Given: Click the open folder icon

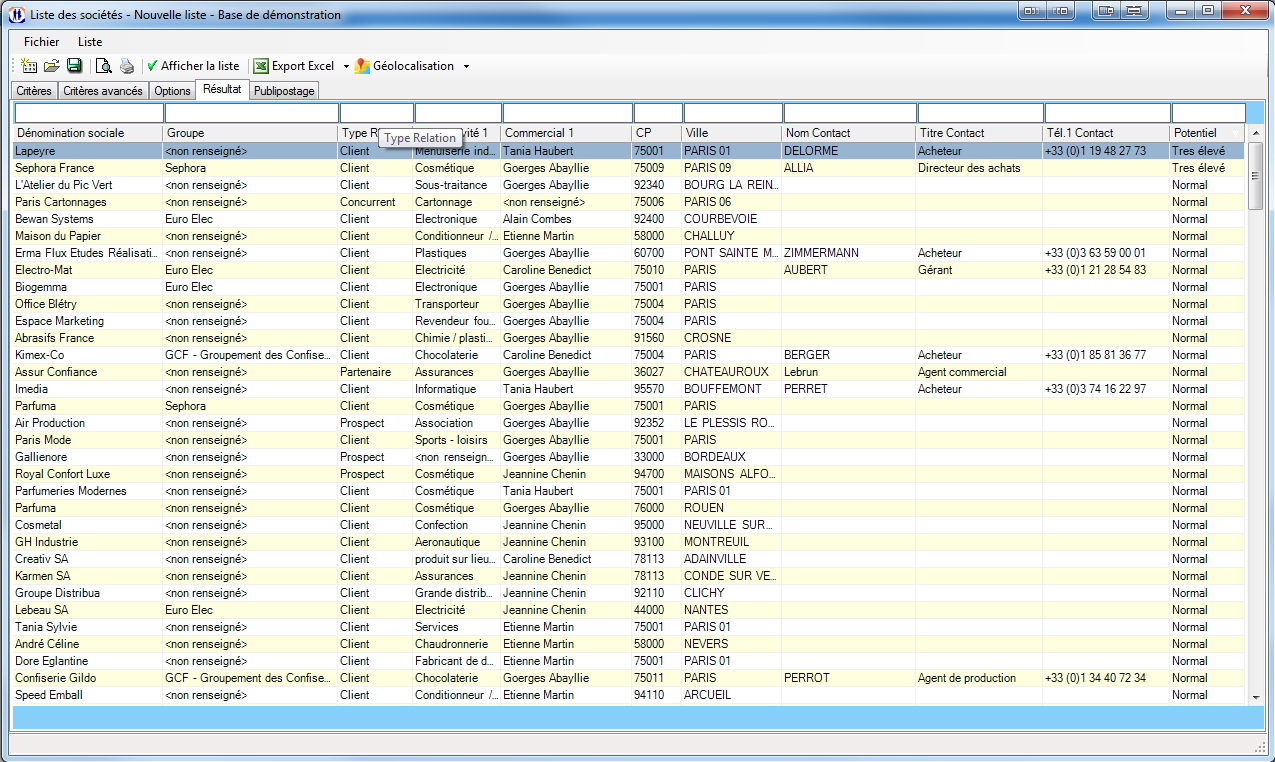Looking at the screenshot, I should (52, 66).
